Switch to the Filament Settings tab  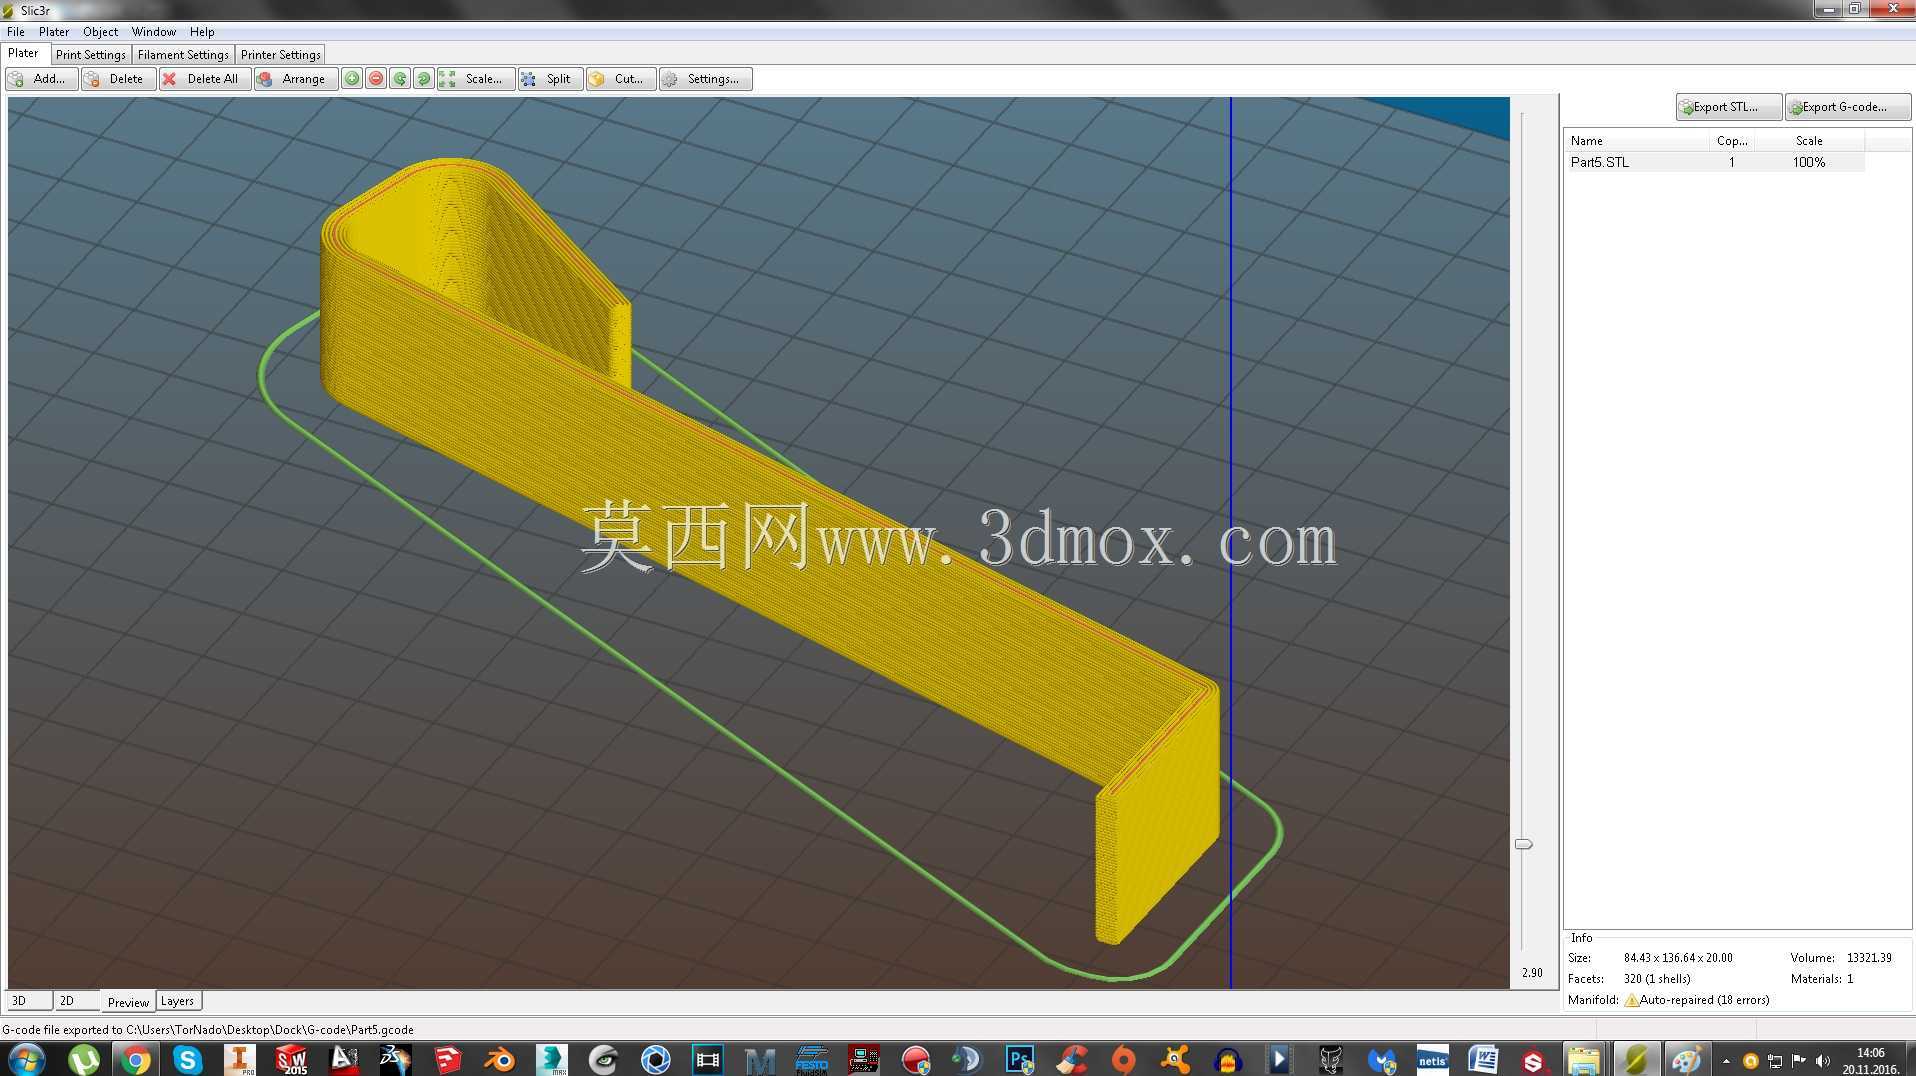tap(183, 55)
